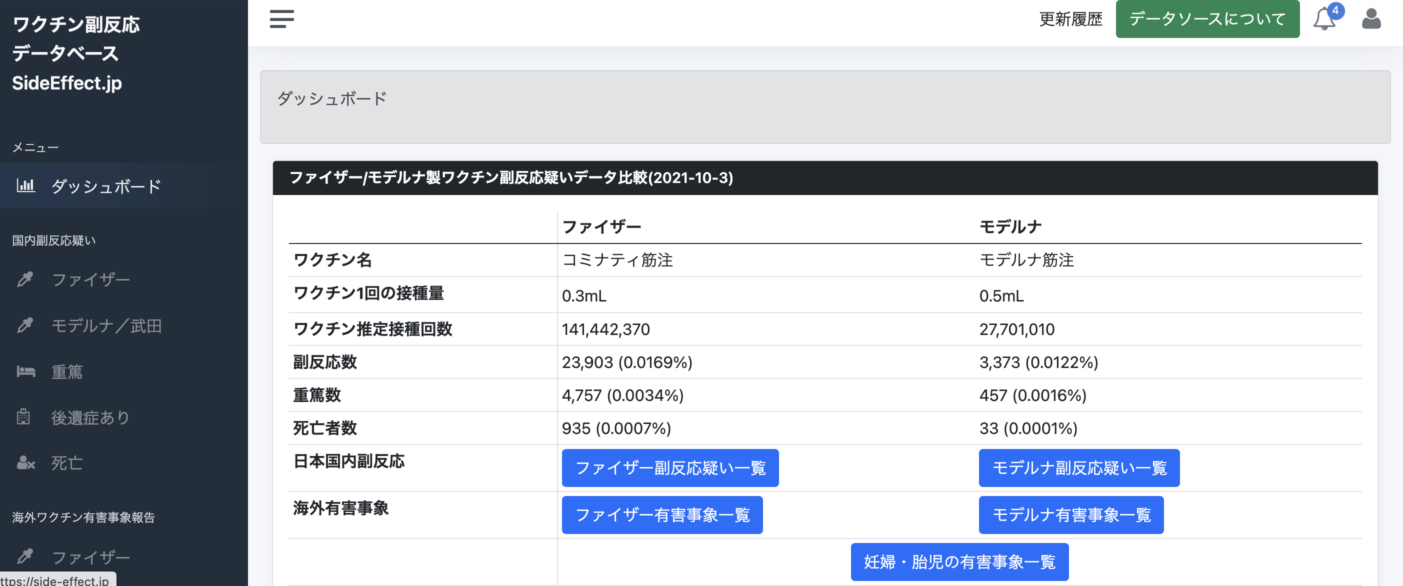Click the syringe icon beside モデルナ／武田
The height and width of the screenshot is (586, 1403).
click(26, 326)
